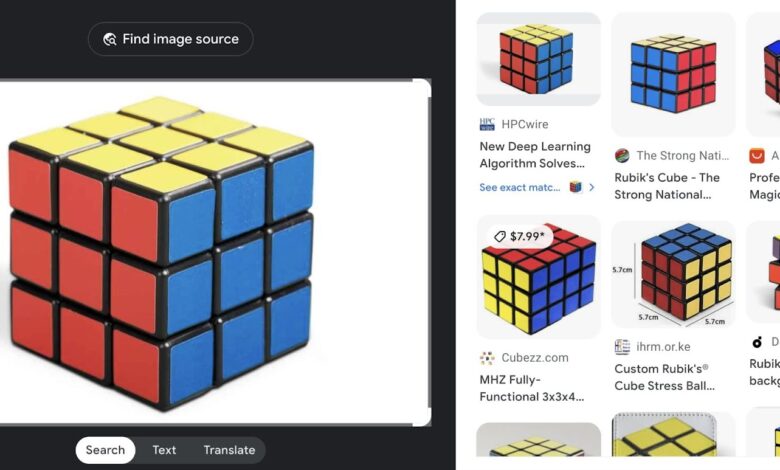This screenshot has width=780, height=470.
Task: Open the MHZ Fully-Functional 3x3x4 result title
Action: click(x=532, y=388)
